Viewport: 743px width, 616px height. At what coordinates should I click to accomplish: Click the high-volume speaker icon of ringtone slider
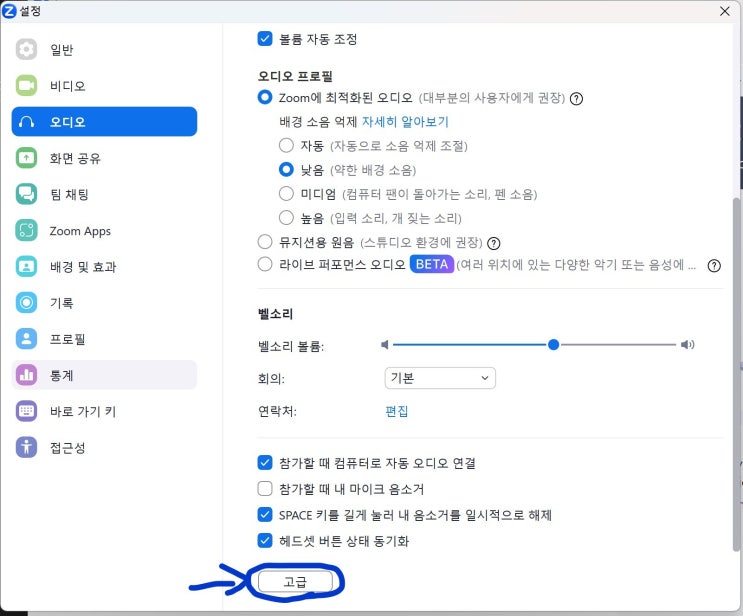pyautogui.click(x=688, y=344)
